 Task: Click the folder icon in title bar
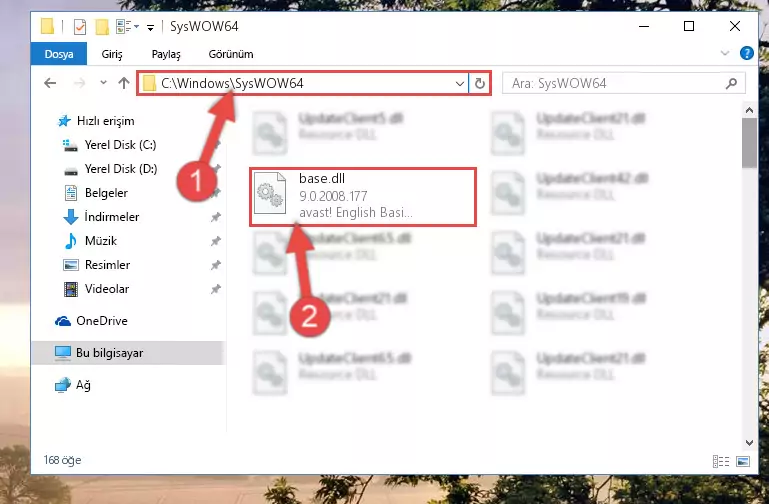pyautogui.click(x=48, y=26)
